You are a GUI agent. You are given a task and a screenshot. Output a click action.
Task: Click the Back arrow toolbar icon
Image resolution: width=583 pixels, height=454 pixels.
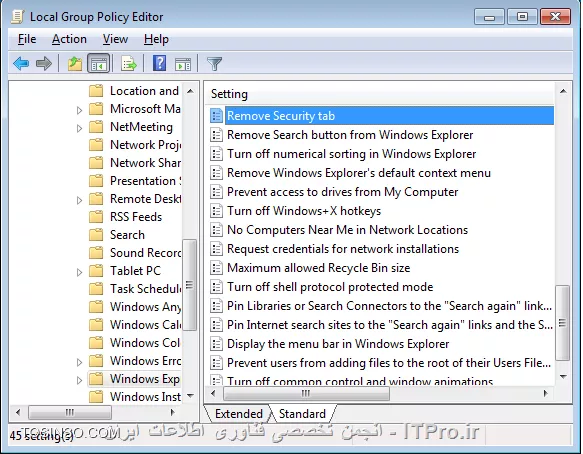tap(21, 64)
